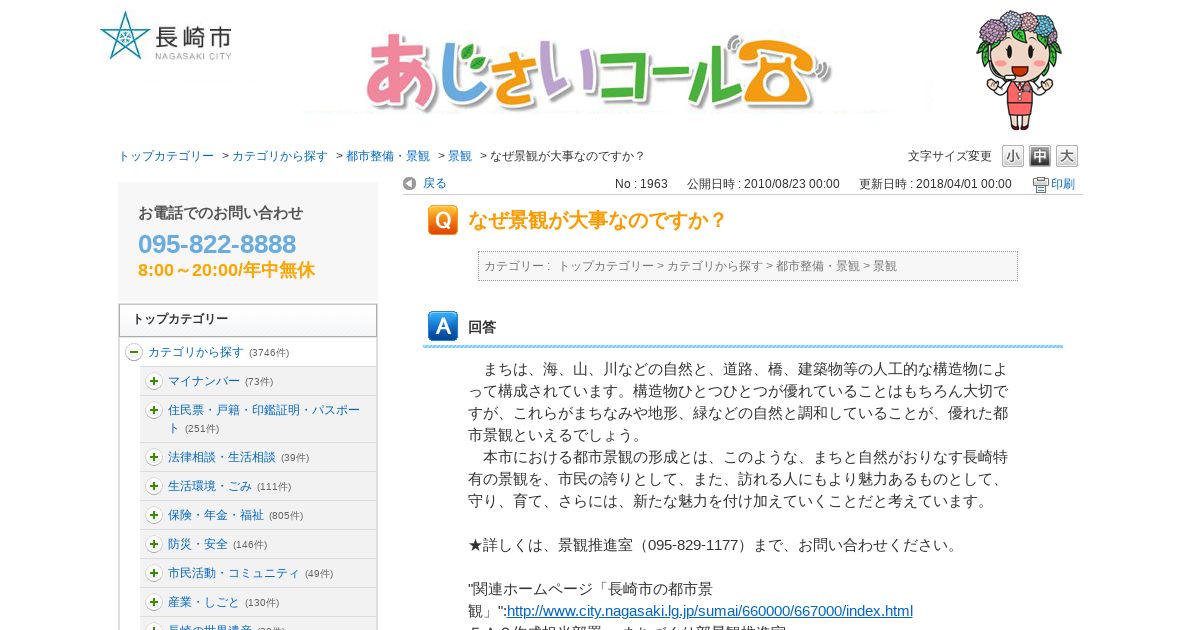Click the printer icon
1200x630 pixels.
tap(1040, 185)
